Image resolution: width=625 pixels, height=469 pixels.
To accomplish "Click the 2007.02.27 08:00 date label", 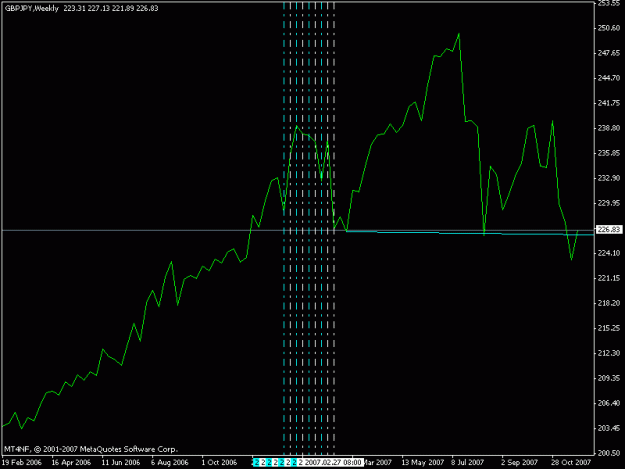I will pyautogui.click(x=333, y=462).
